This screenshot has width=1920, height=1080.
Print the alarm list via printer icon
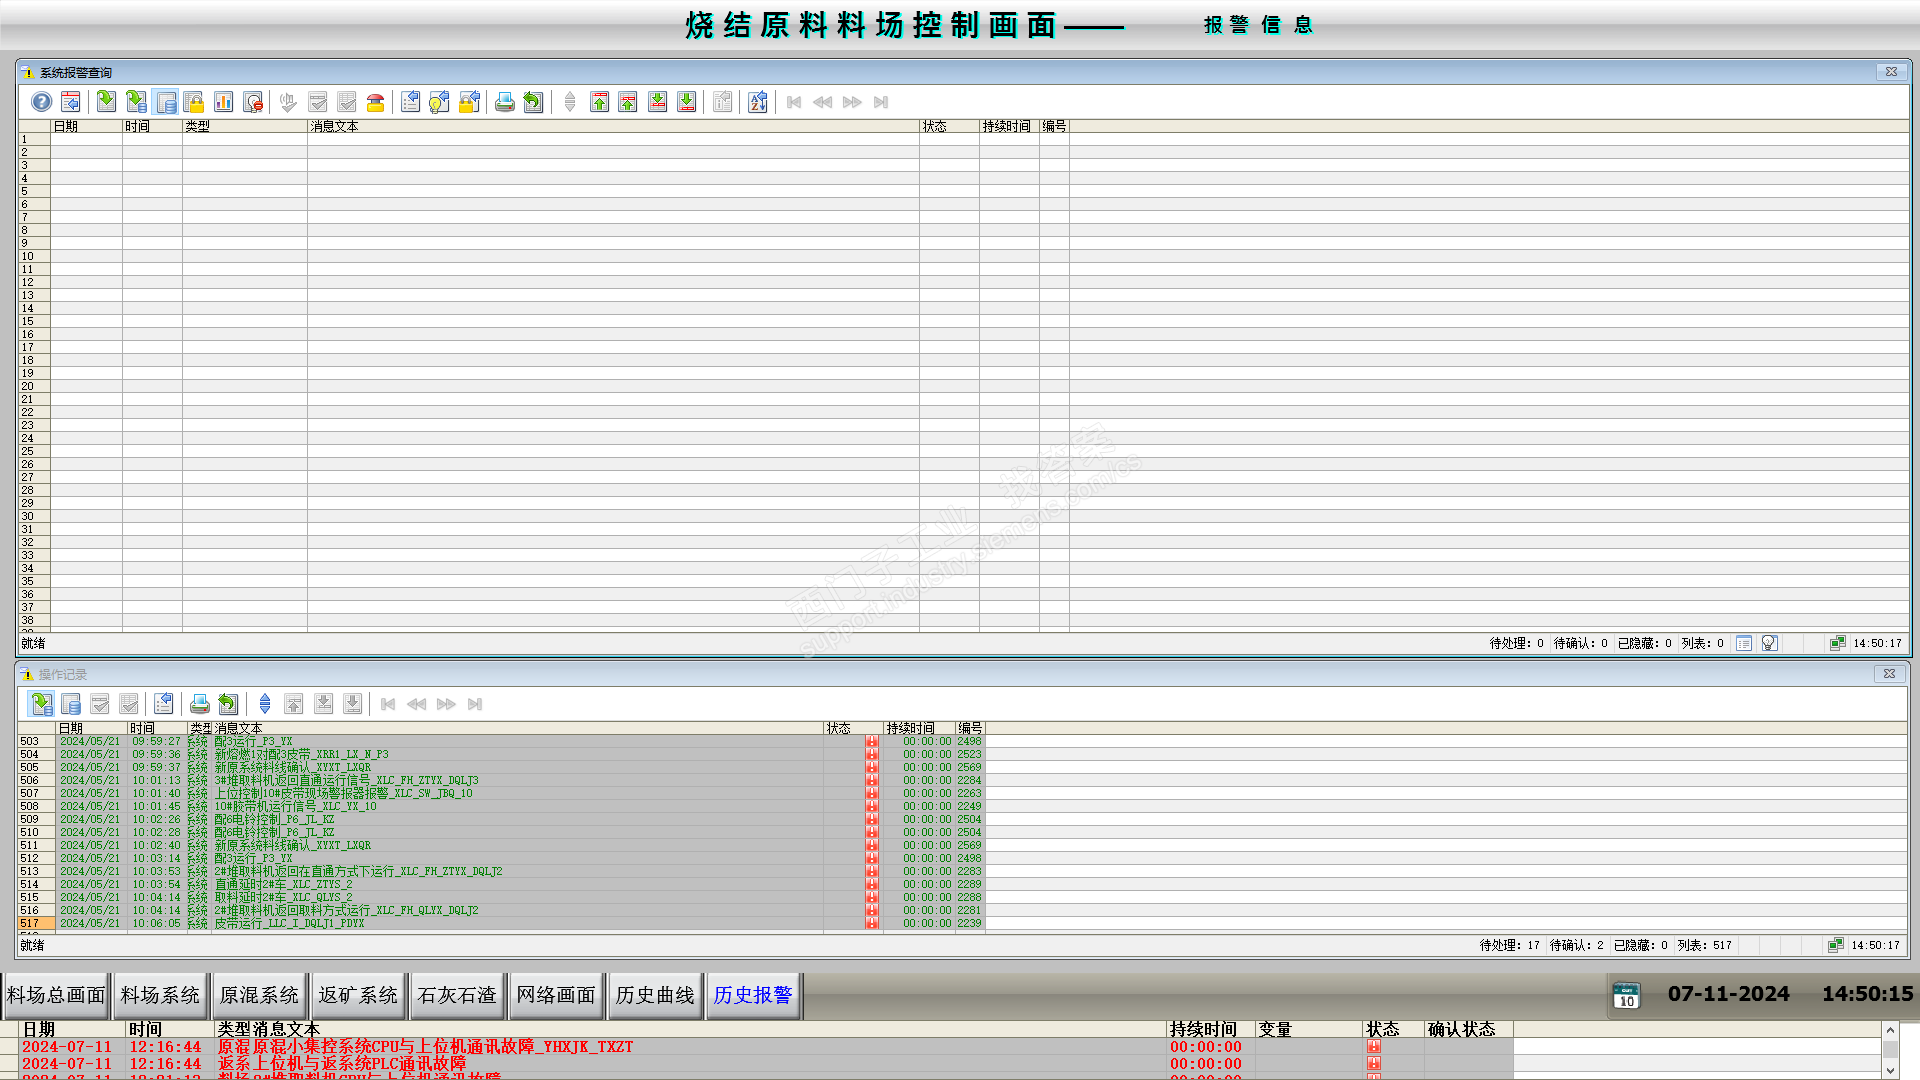pos(504,102)
